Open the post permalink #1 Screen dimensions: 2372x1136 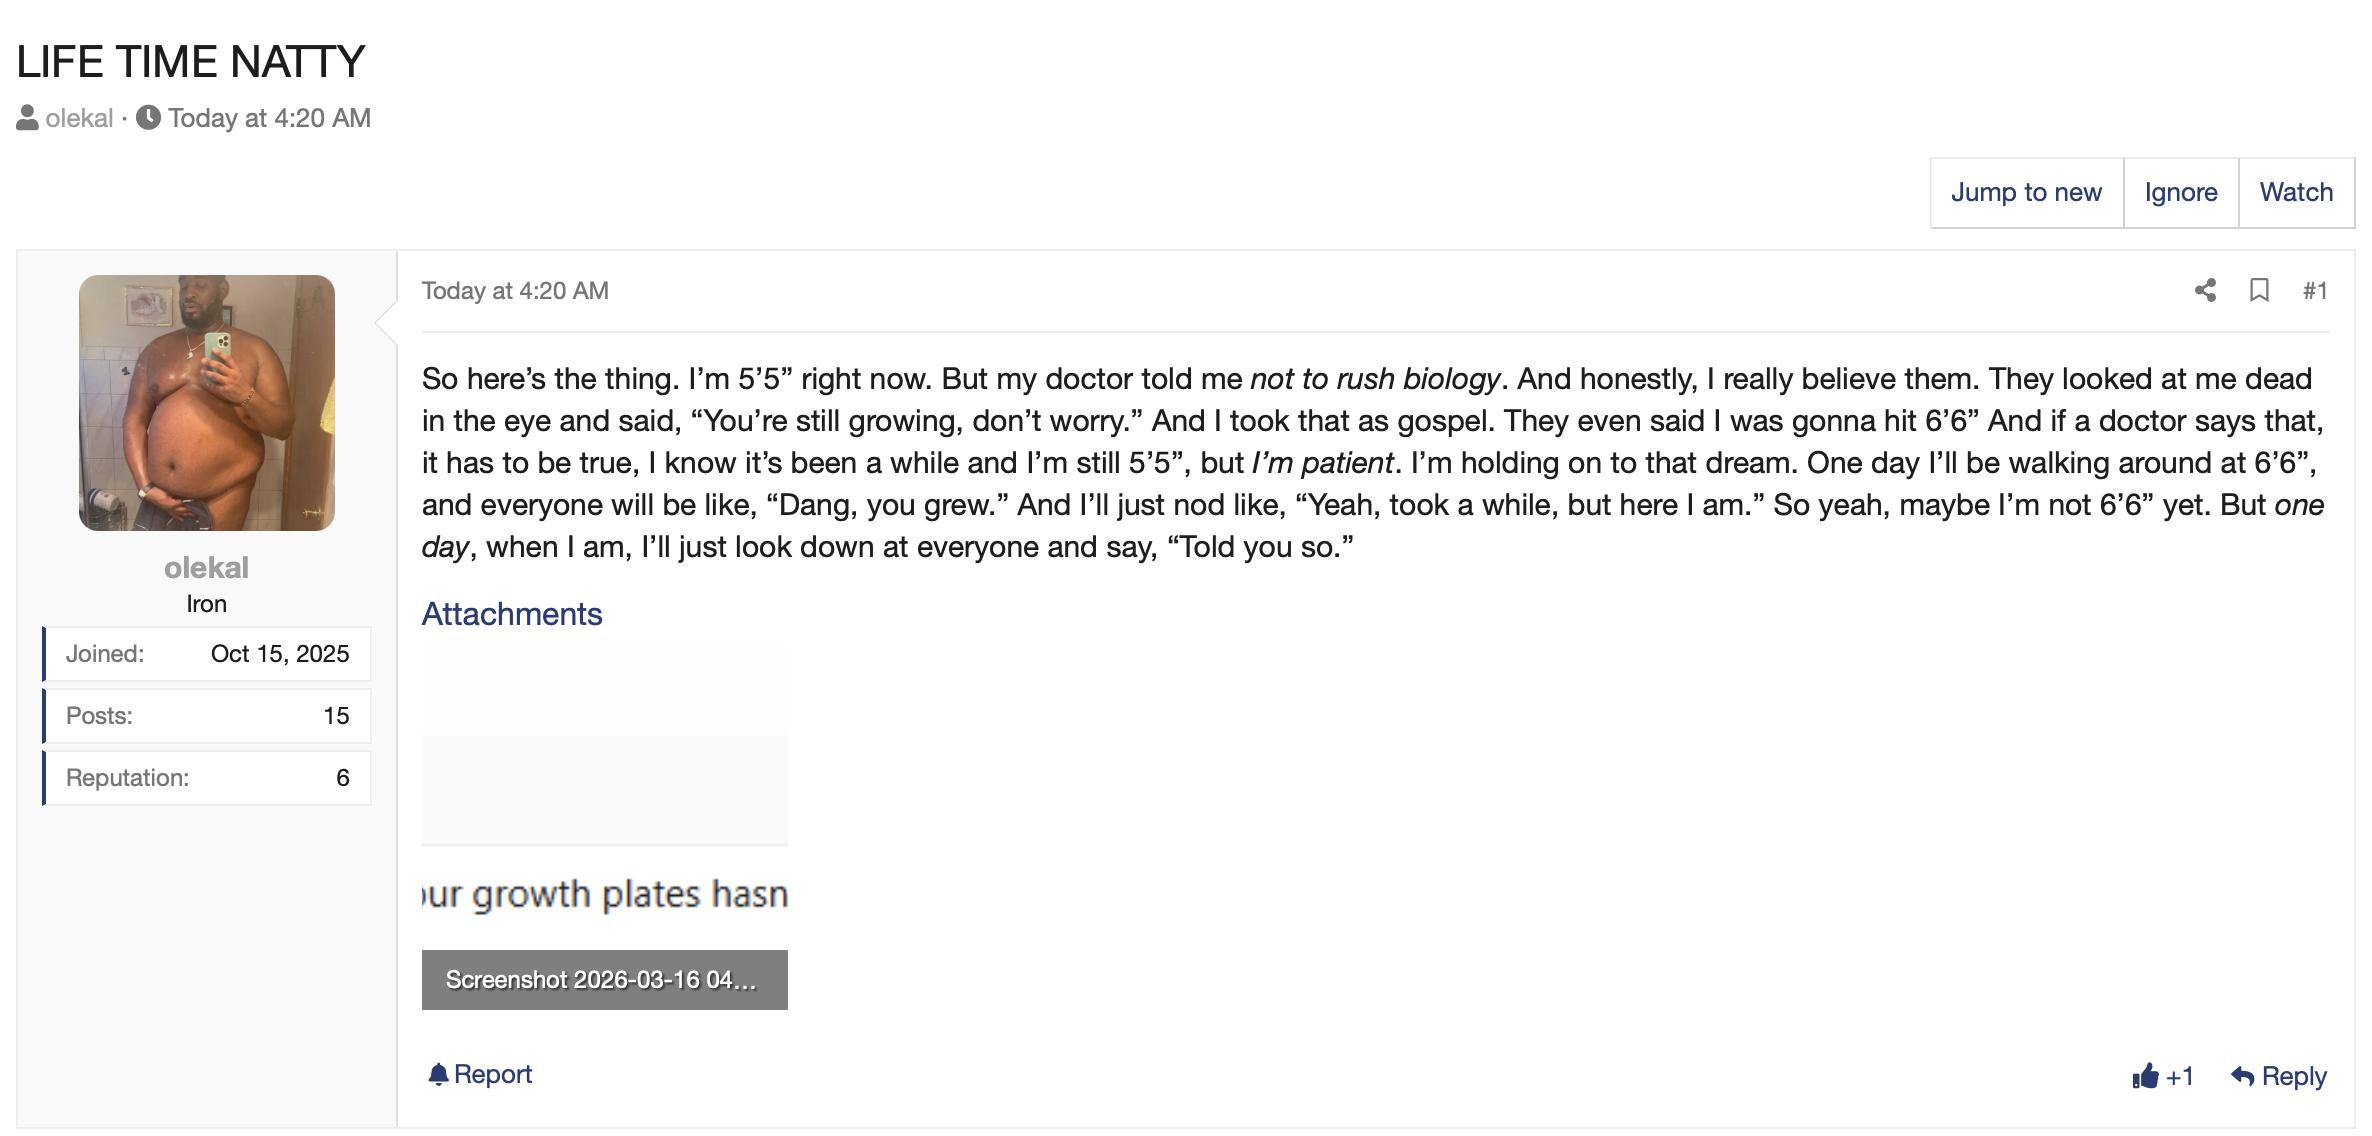pyautogui.click(x=2315, y=290)
